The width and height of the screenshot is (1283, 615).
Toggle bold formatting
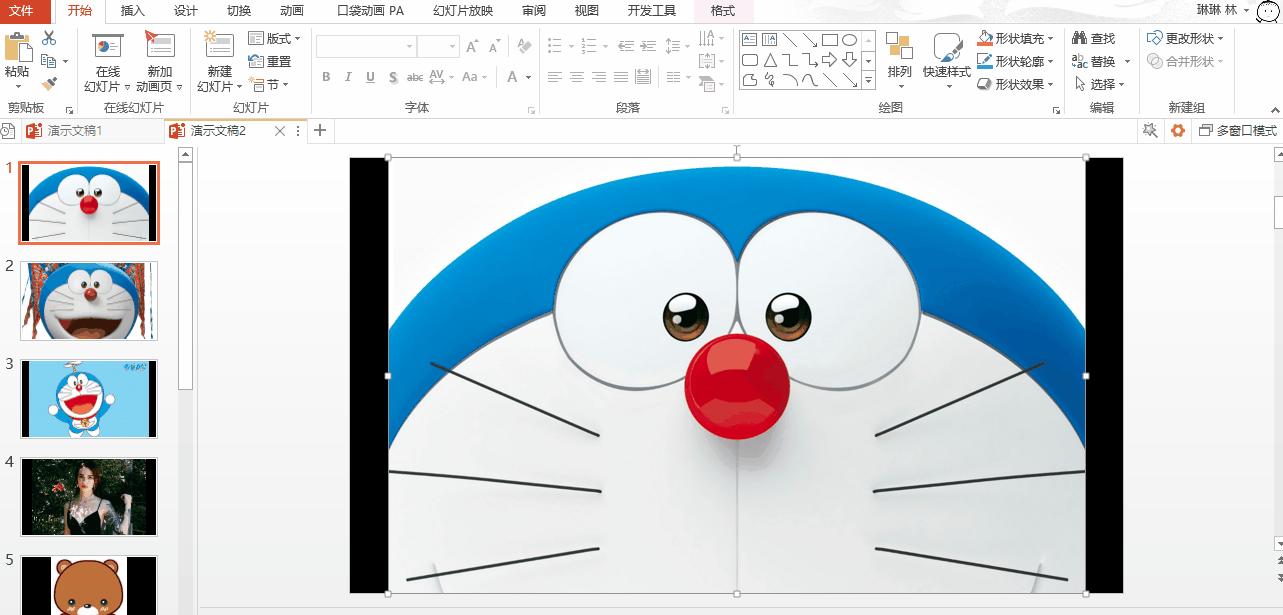[325, 75]
